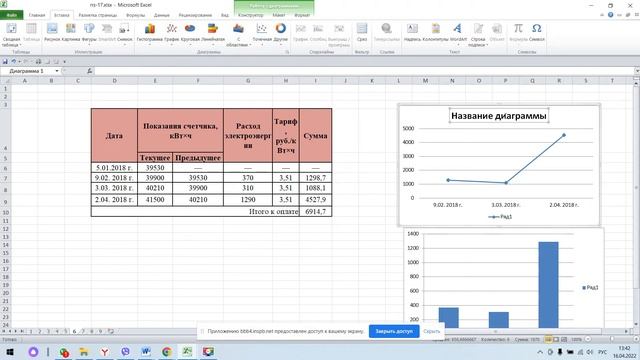
Task: Expand the formula bar
Action: tap(637, 71)
